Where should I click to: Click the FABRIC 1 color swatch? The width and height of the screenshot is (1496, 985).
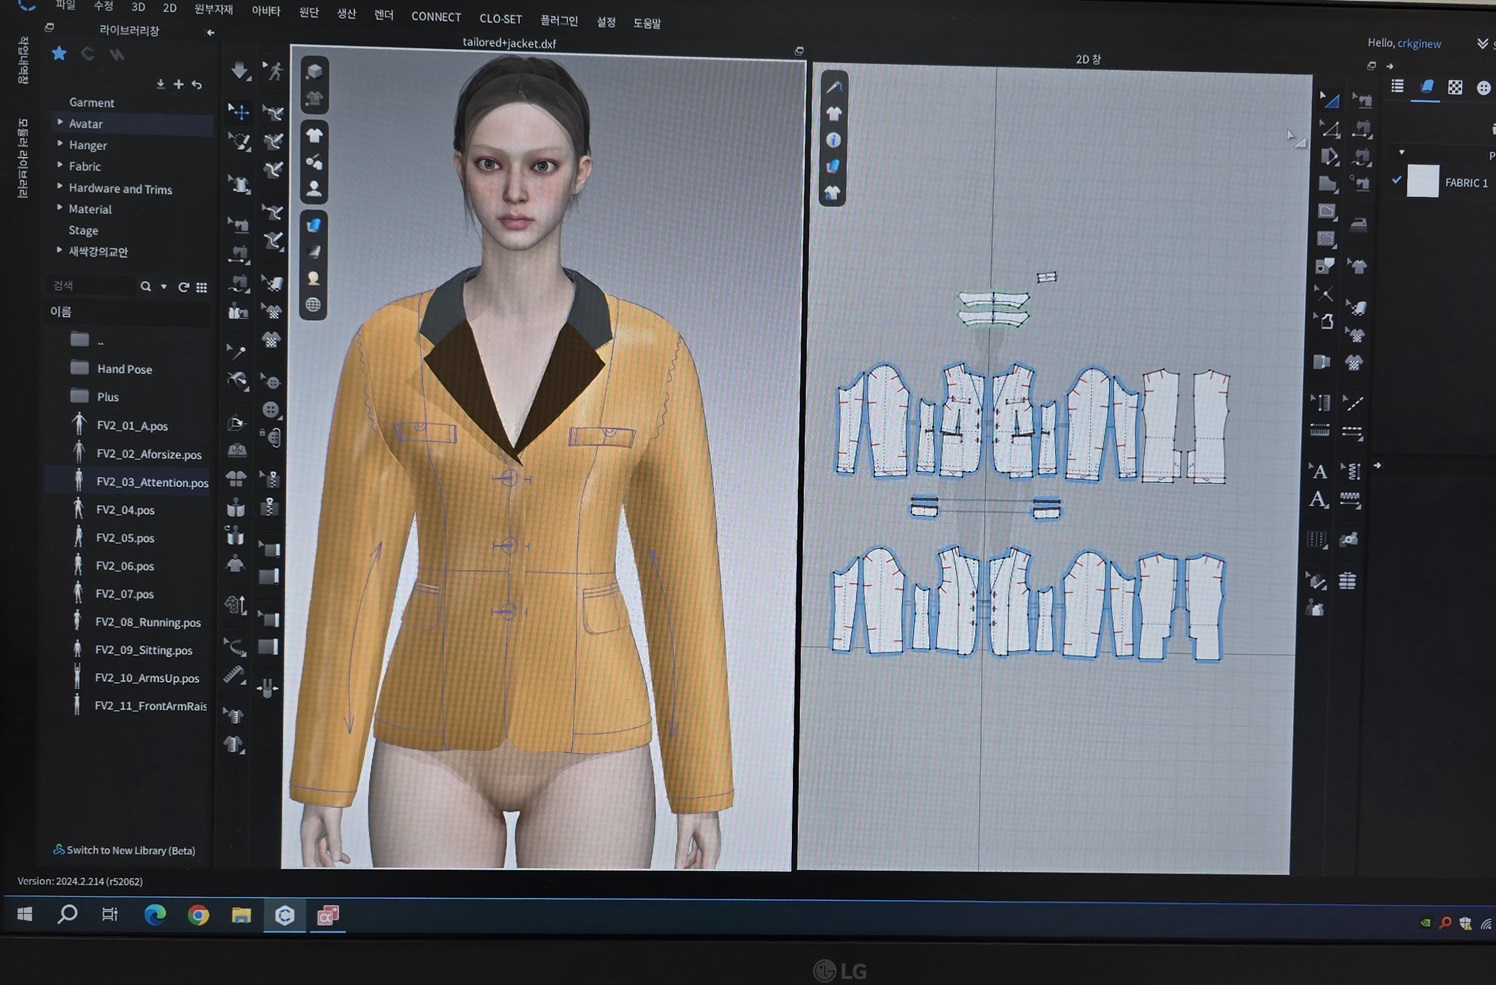pos(1422,182)
